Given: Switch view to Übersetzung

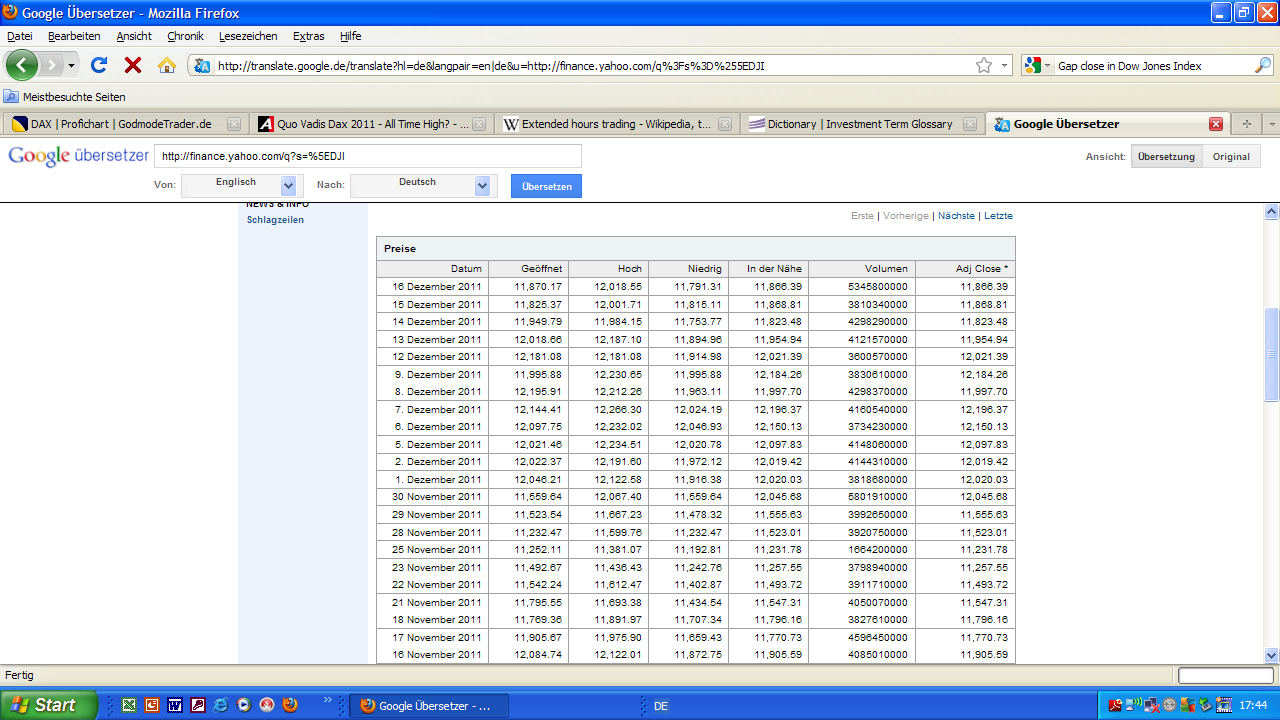Looking at the screenshot, I should (1166, 157).
